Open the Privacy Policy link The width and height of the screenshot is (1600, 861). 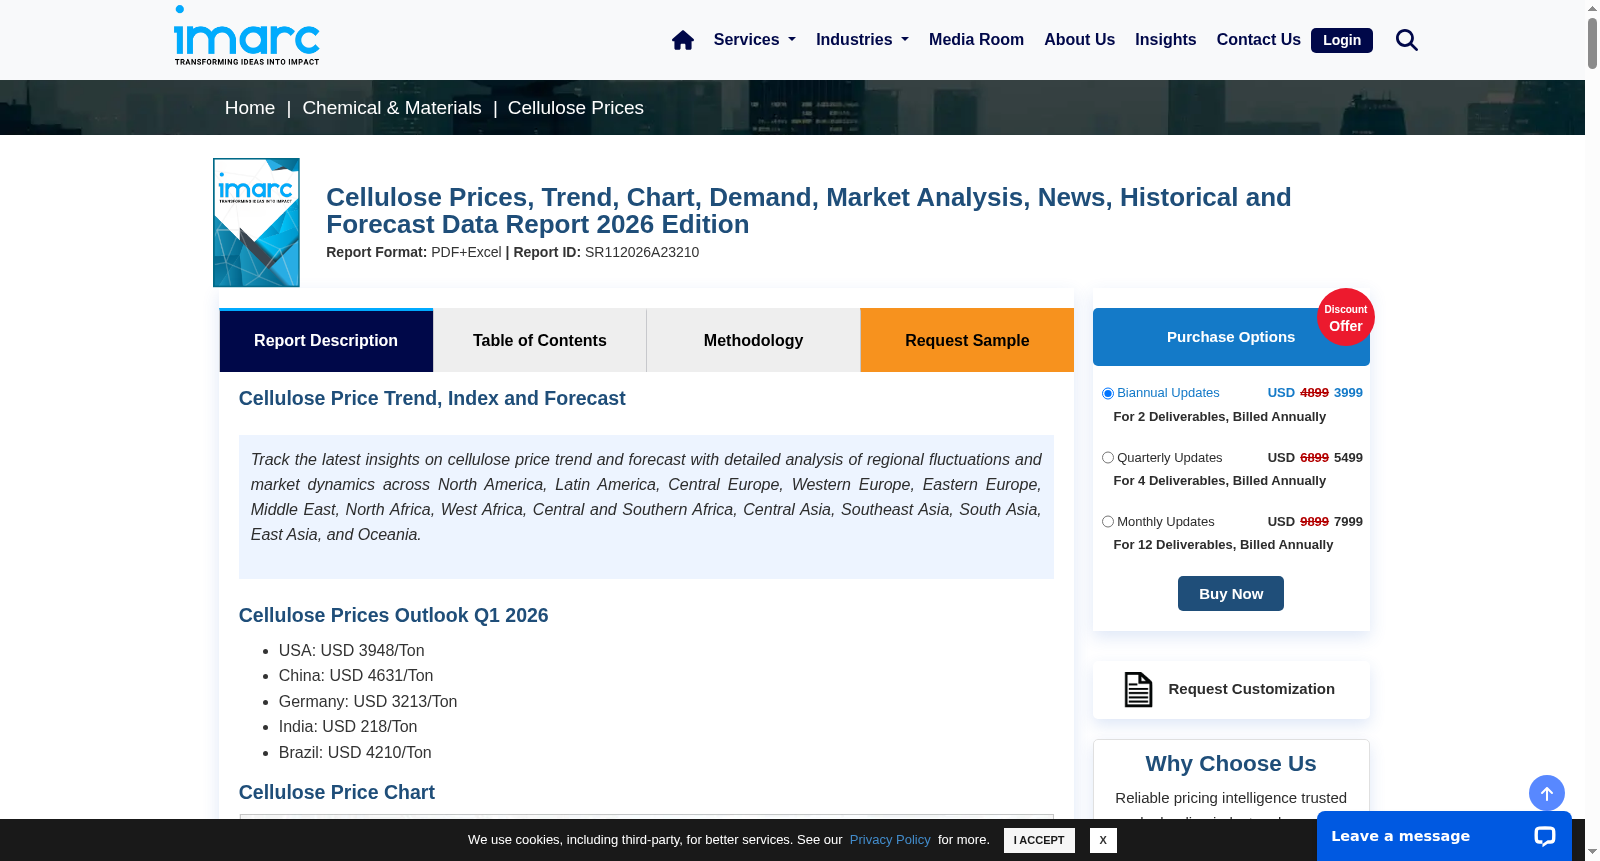890,840
